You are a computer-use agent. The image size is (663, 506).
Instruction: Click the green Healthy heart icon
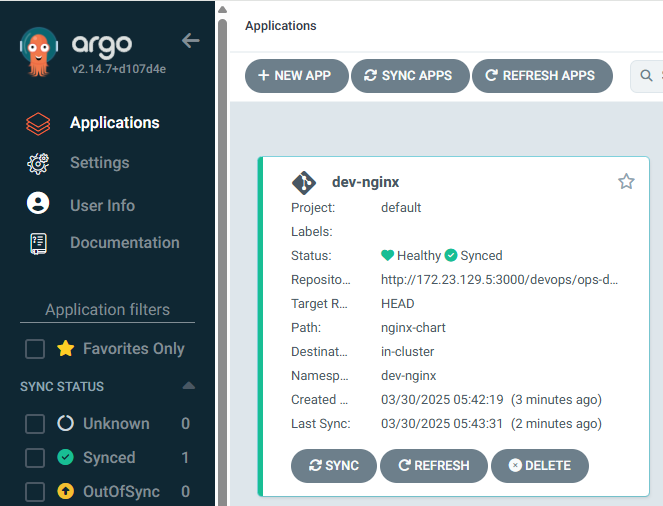(x=387, y=255)
